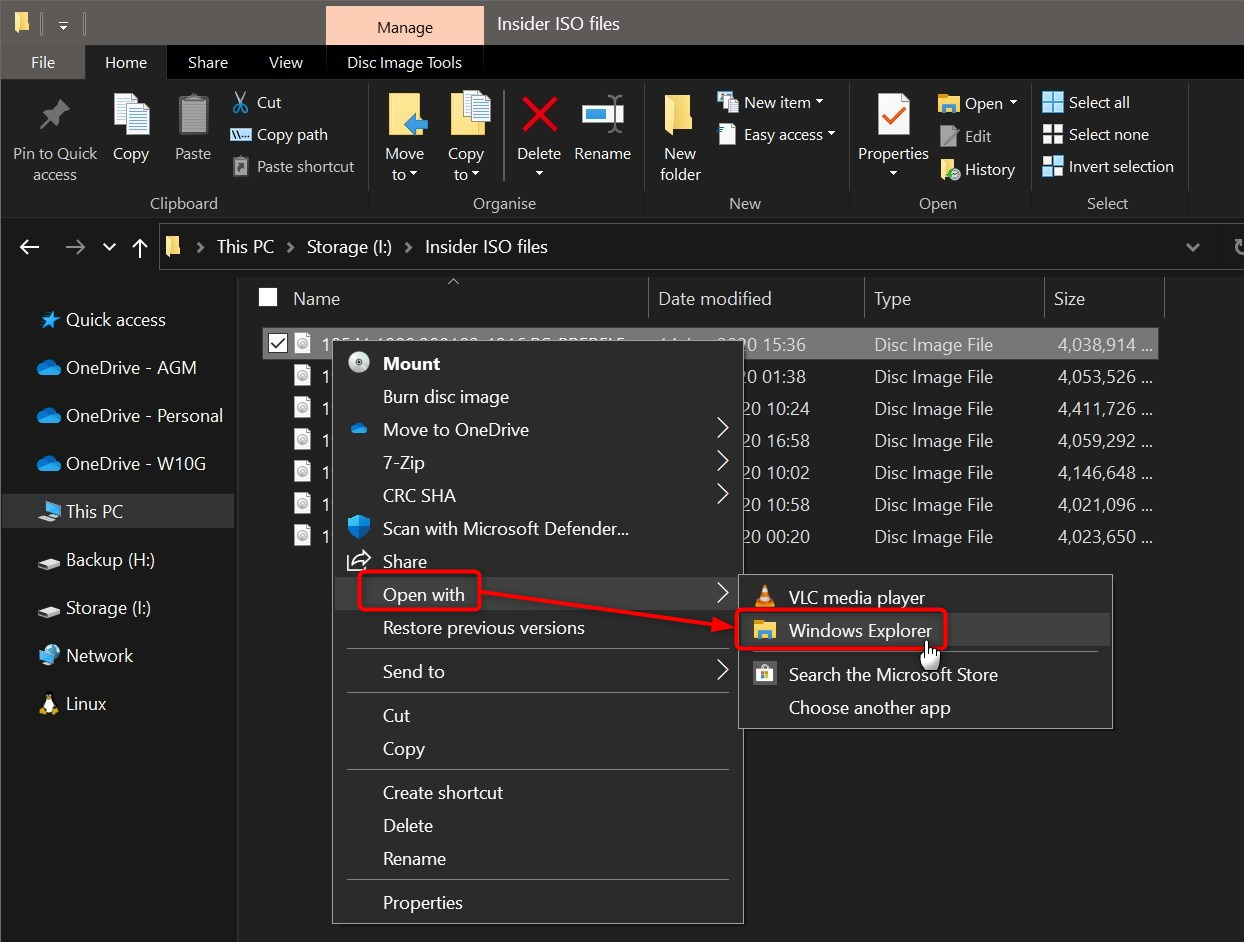Screen dimensions: 1244x942
Task: Click the Rename ribbon icon
Action: tap(603, 116)
